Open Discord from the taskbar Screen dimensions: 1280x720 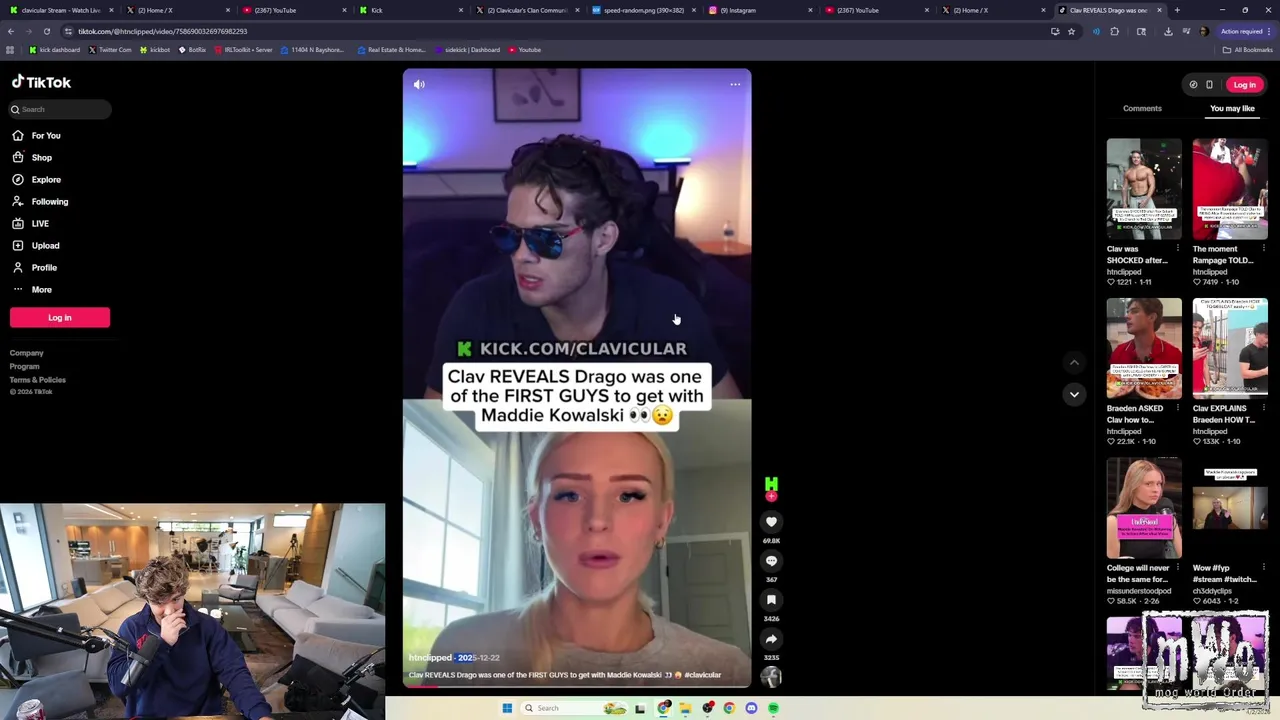coord(751,708)
